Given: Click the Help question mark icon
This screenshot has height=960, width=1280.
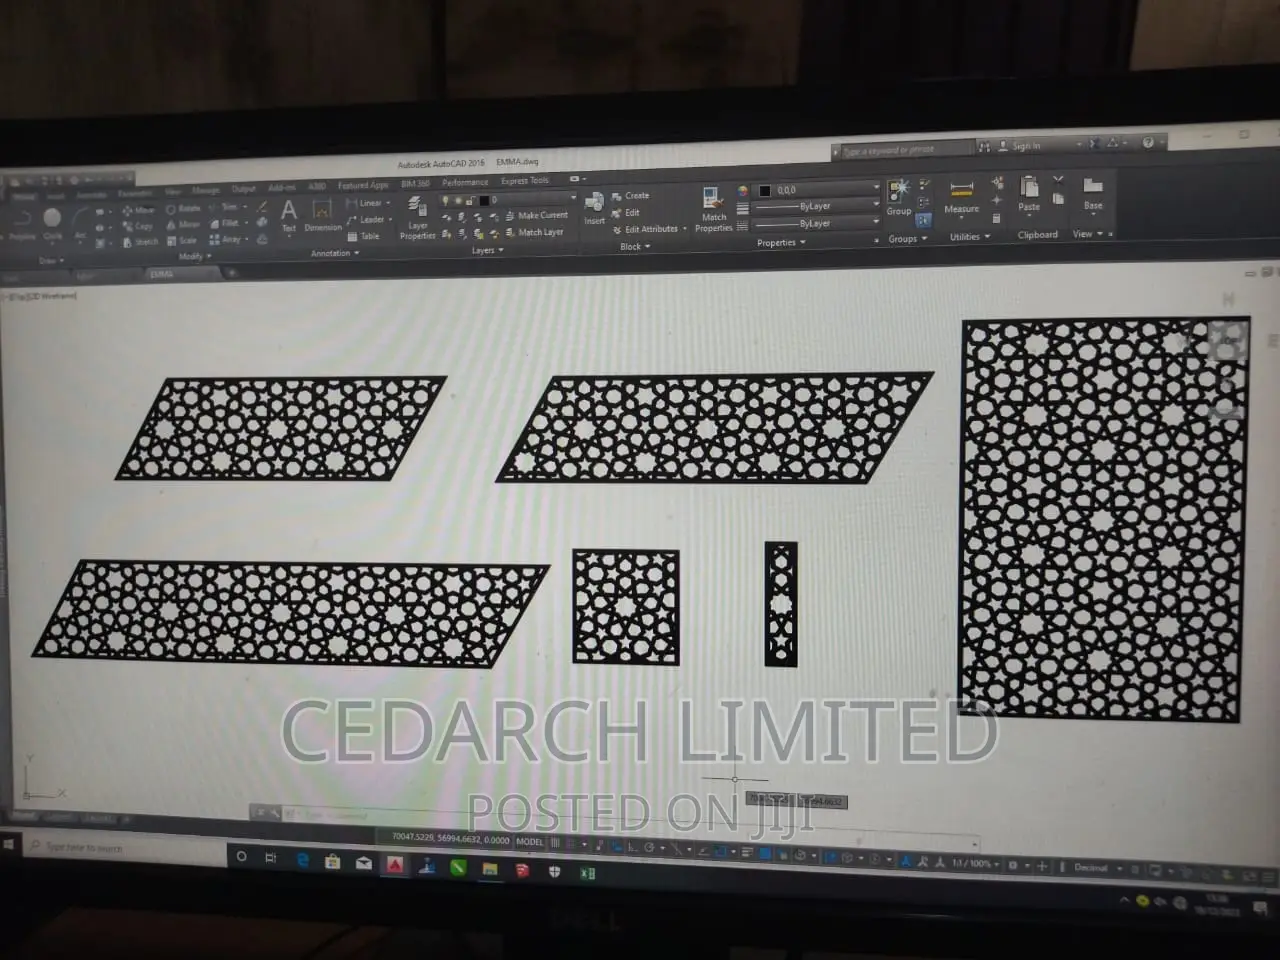Looking at the screenshot, I should (1148, 143).
